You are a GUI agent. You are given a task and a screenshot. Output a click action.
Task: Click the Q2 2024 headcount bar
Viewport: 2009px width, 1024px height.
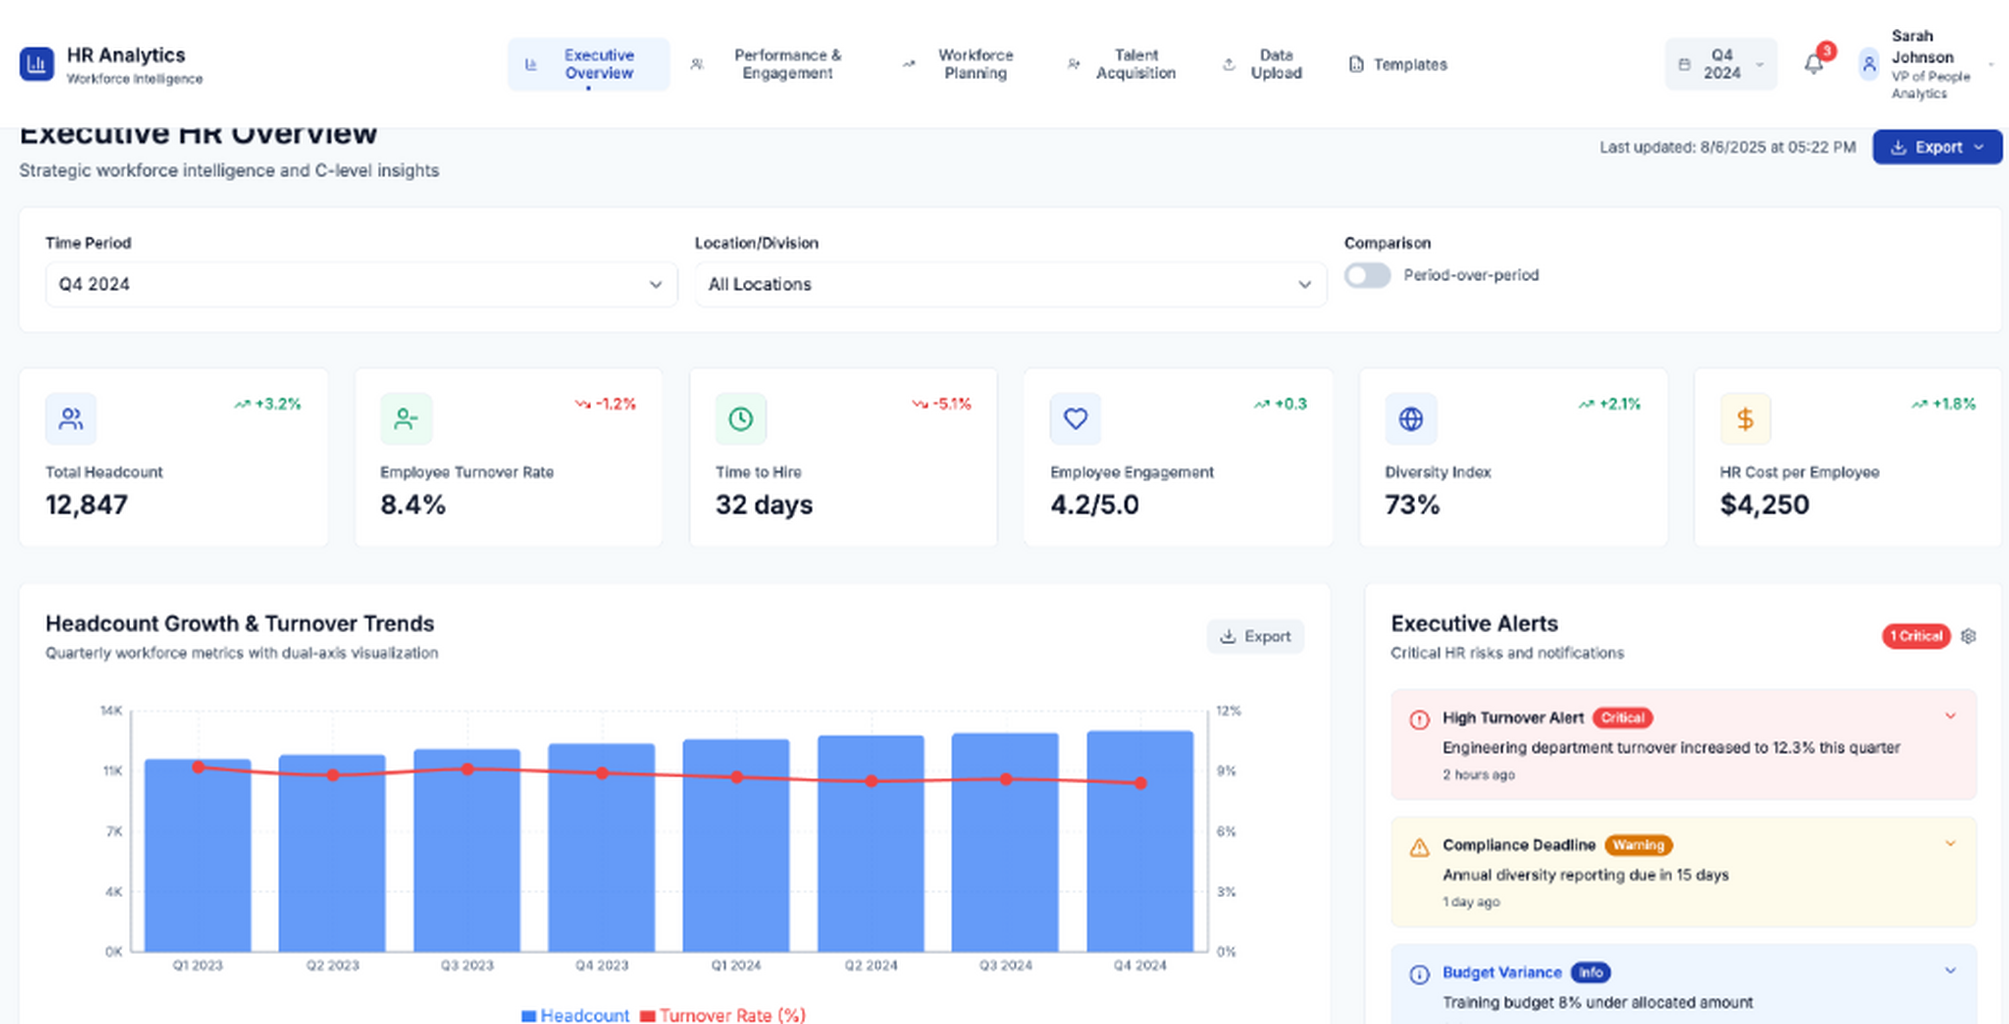point(871,843)
